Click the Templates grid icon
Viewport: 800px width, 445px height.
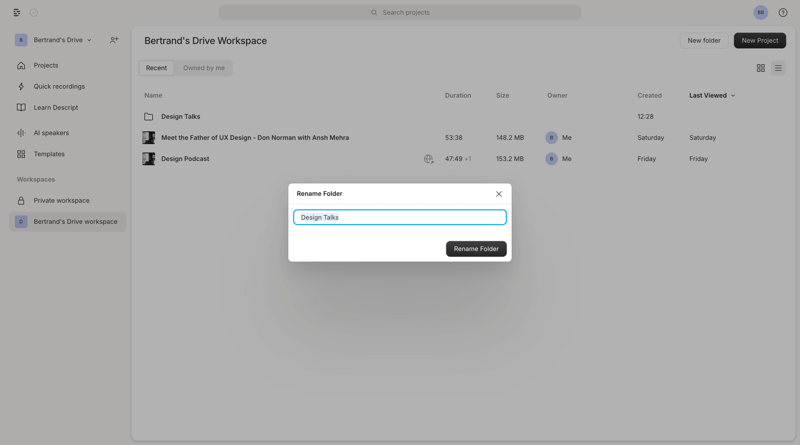(x=21, y=154)
